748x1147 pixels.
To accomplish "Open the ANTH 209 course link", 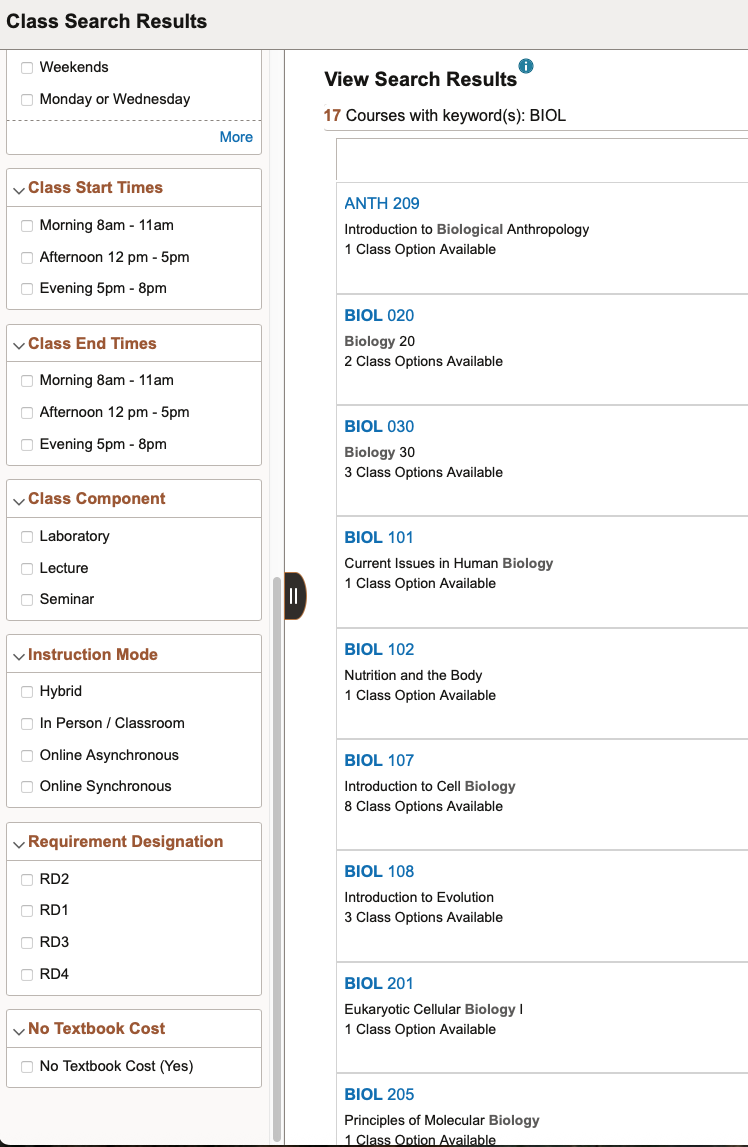I will point(381,203).
